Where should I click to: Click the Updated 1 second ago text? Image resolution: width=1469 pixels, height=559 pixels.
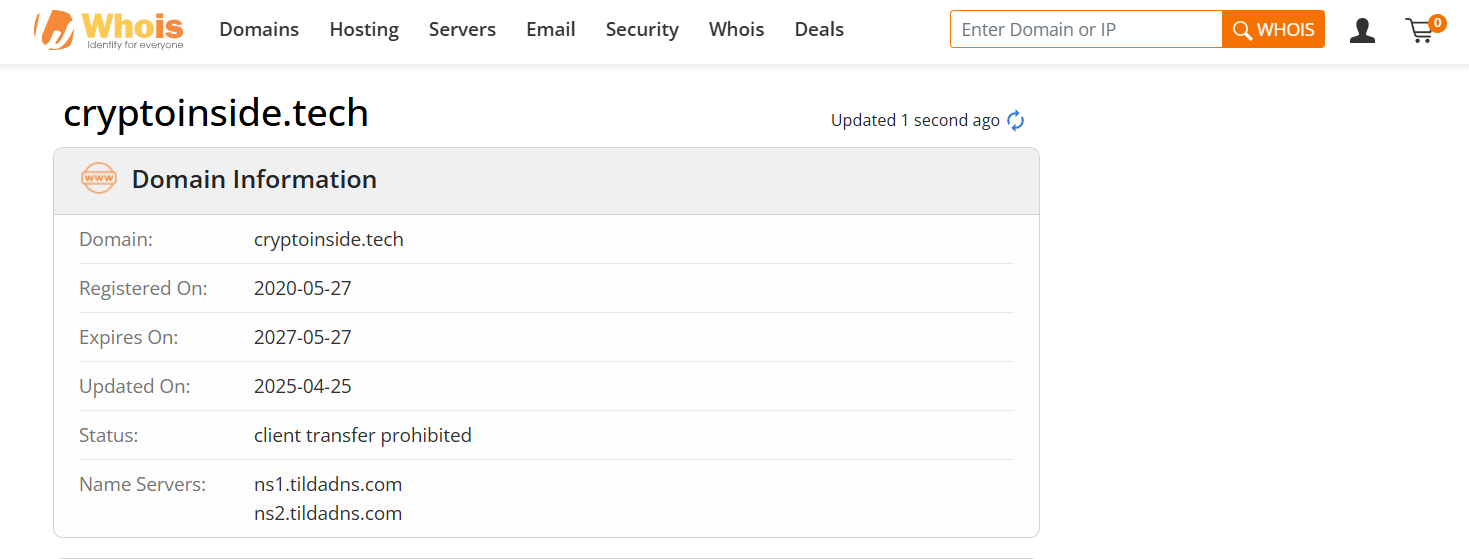point(915,120)
